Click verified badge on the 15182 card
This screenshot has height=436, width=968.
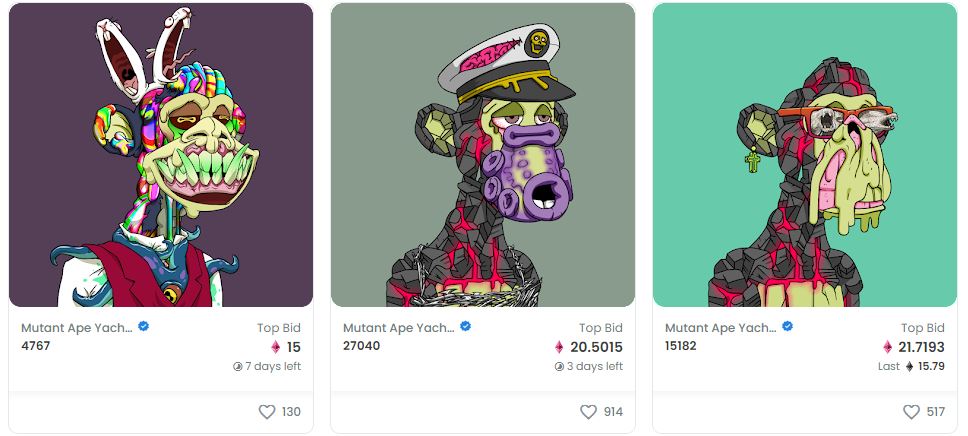(788, 326)
